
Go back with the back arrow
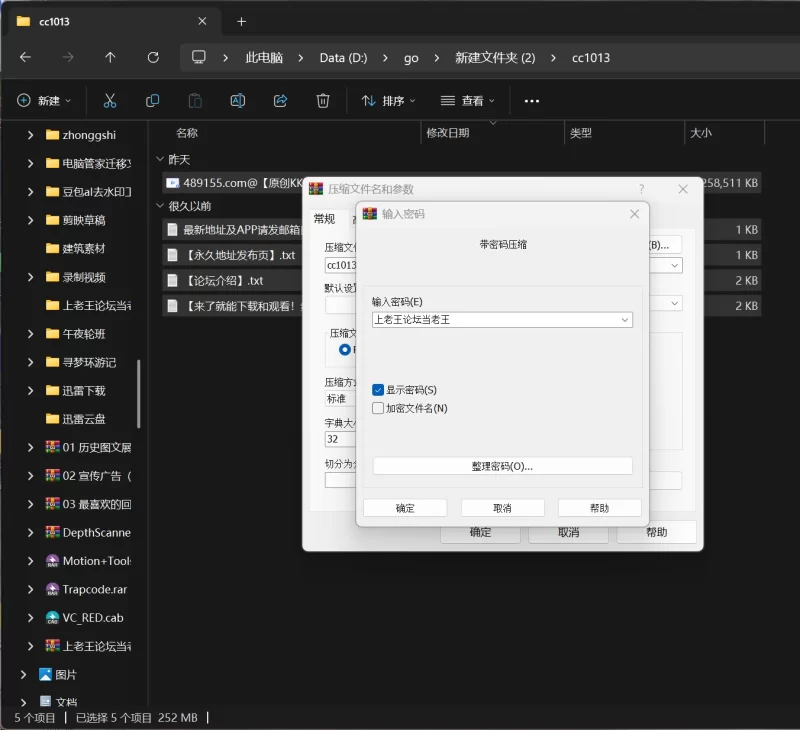tap(25, 57)
